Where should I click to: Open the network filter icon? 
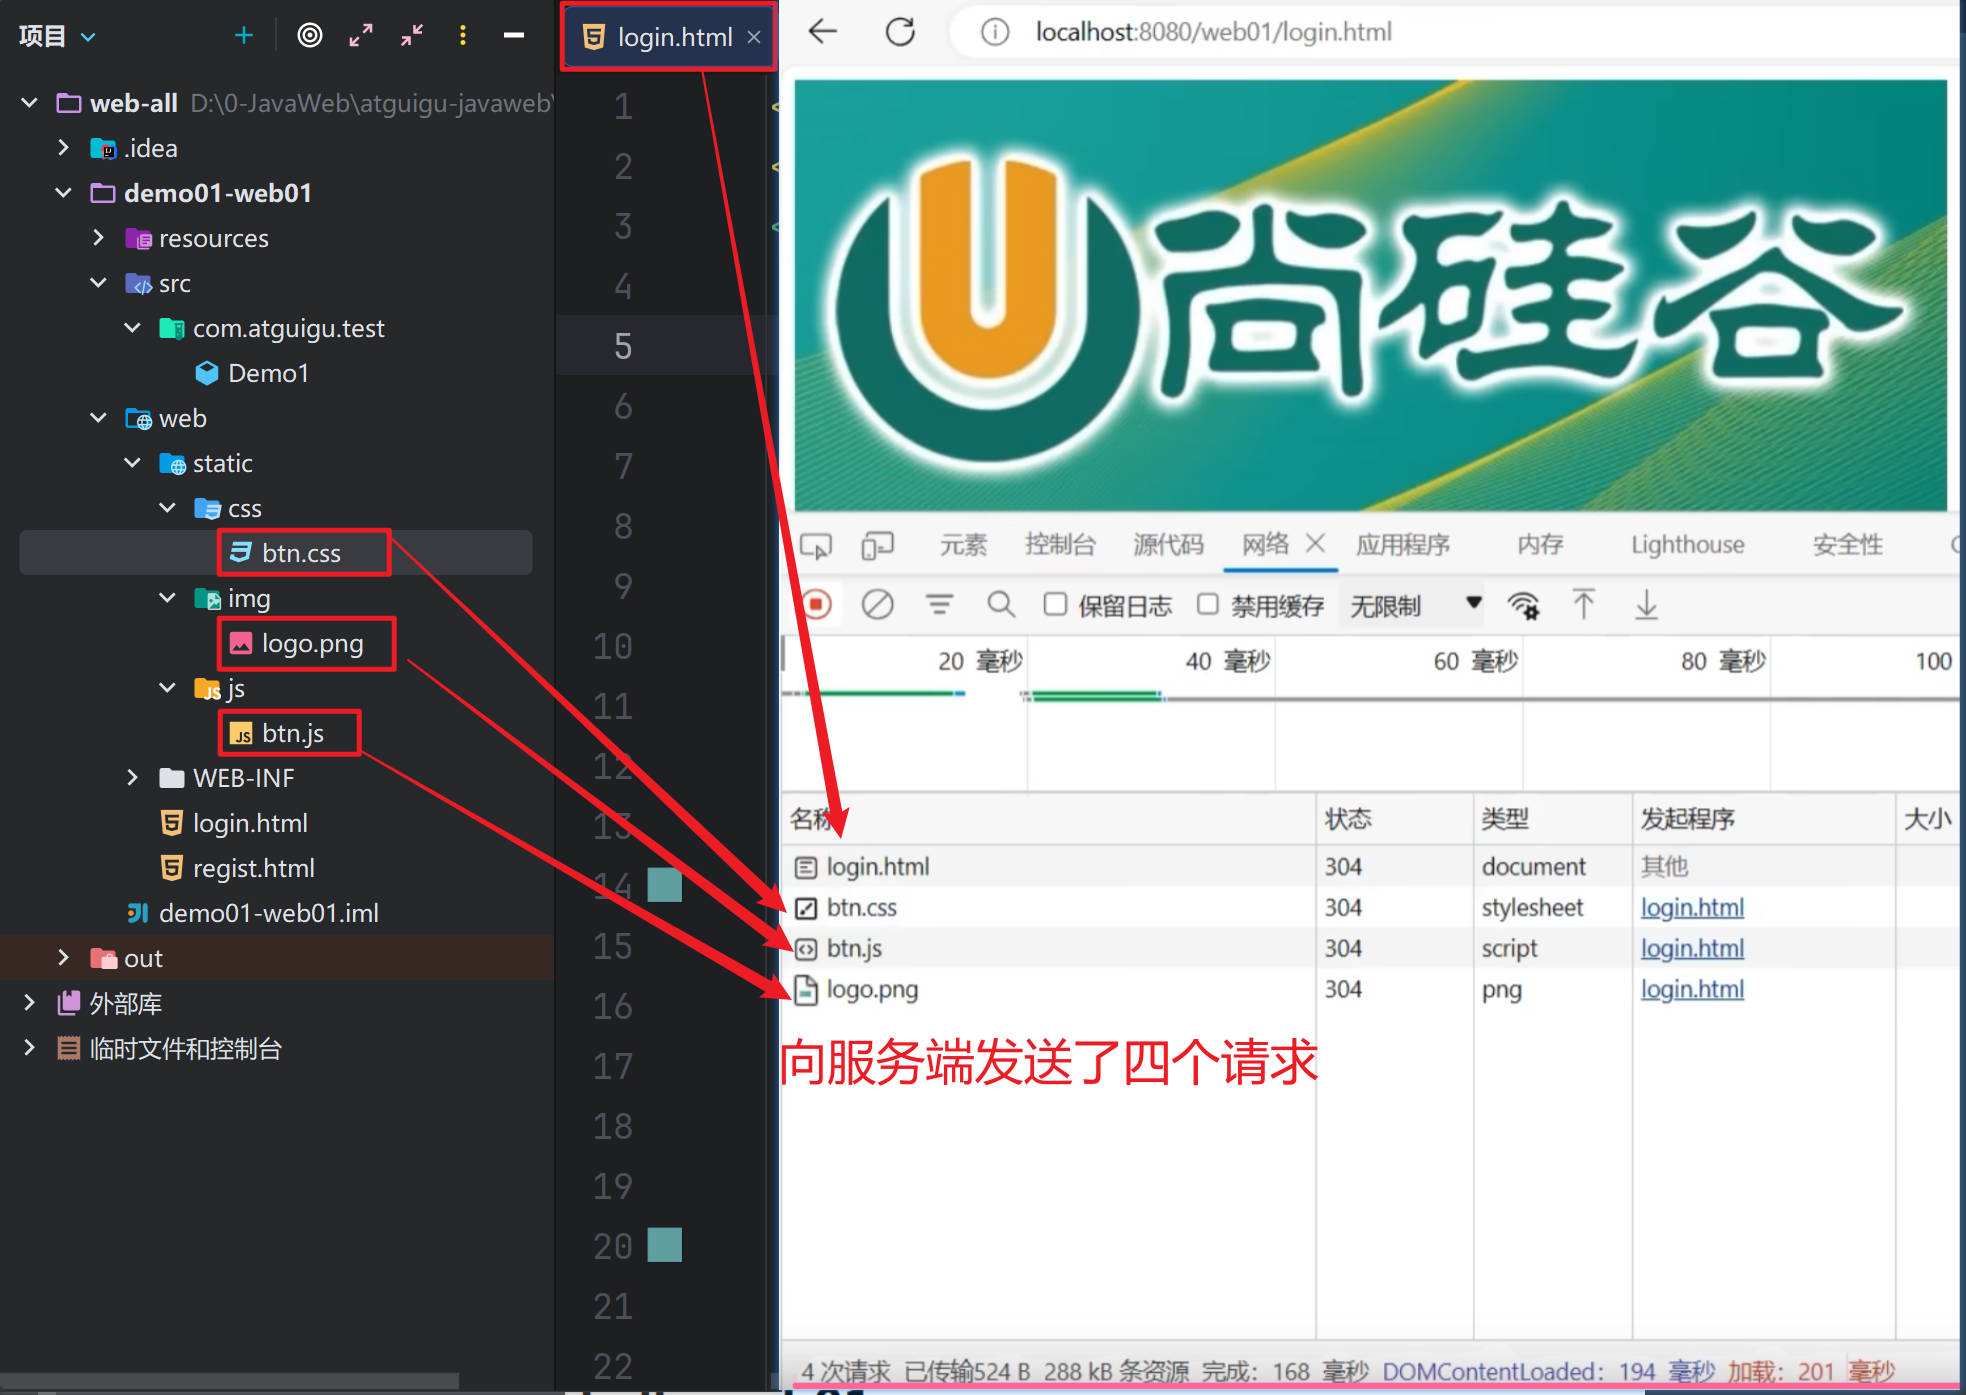(938, 605)
